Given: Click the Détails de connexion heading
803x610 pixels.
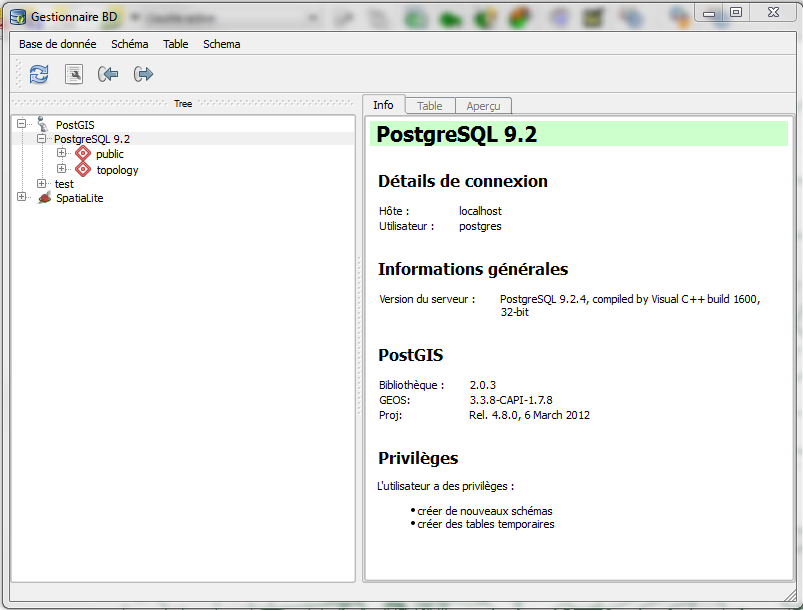Looking at the screenshot, I should pyautogui.click(x=463, y=181).
